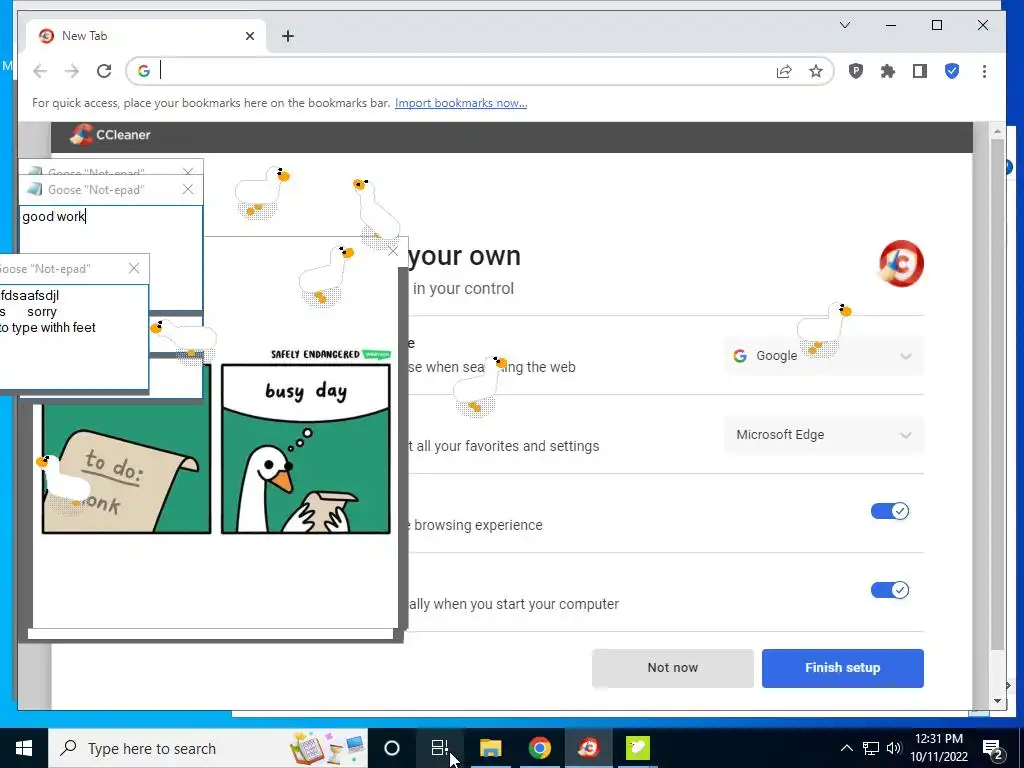Open the notification center icon
This screenshot has height=768, width=1024.
pos(993,749)
